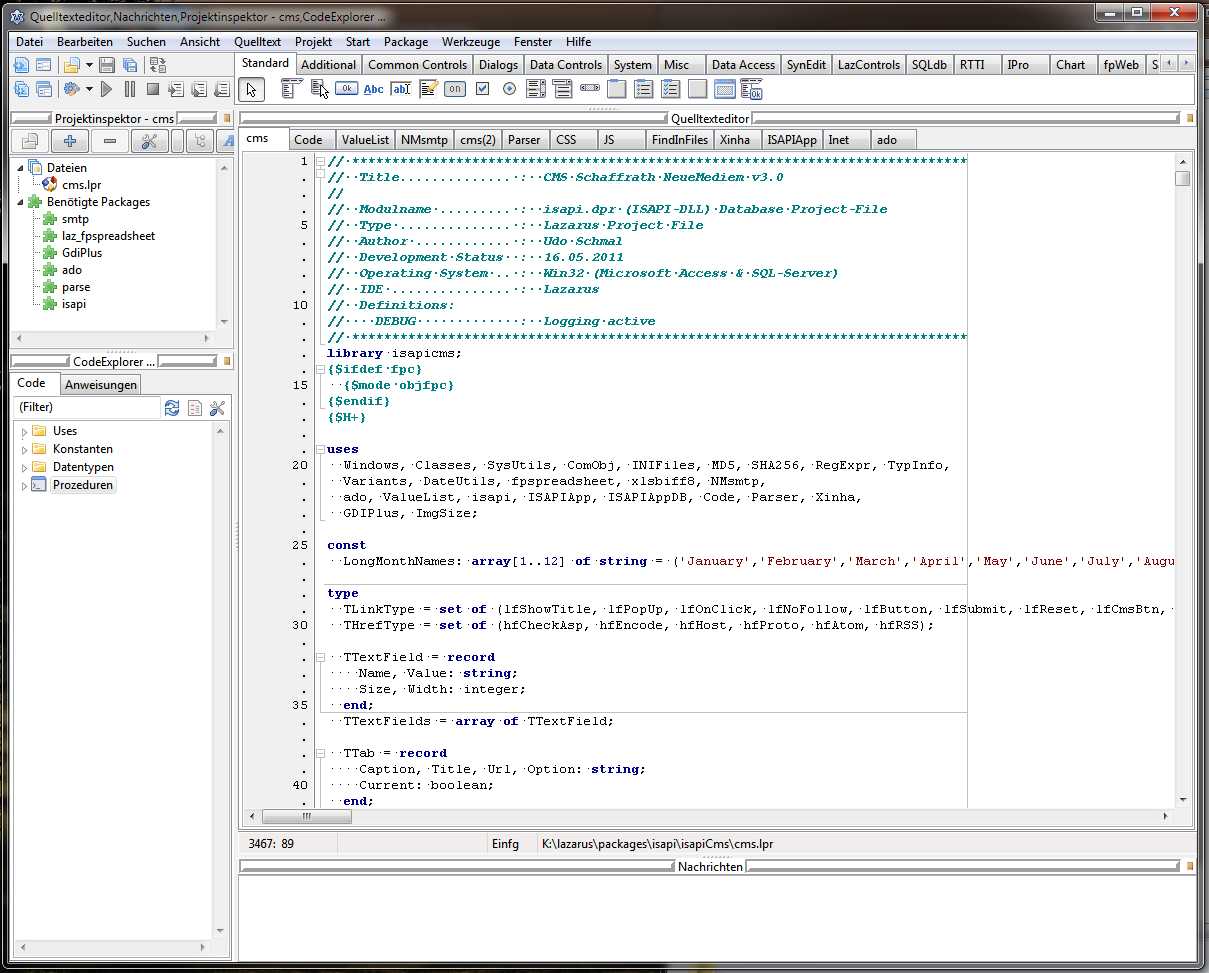Click the Save floppy disk icon
Screen dimensions: 1209x973
[107, 66]
